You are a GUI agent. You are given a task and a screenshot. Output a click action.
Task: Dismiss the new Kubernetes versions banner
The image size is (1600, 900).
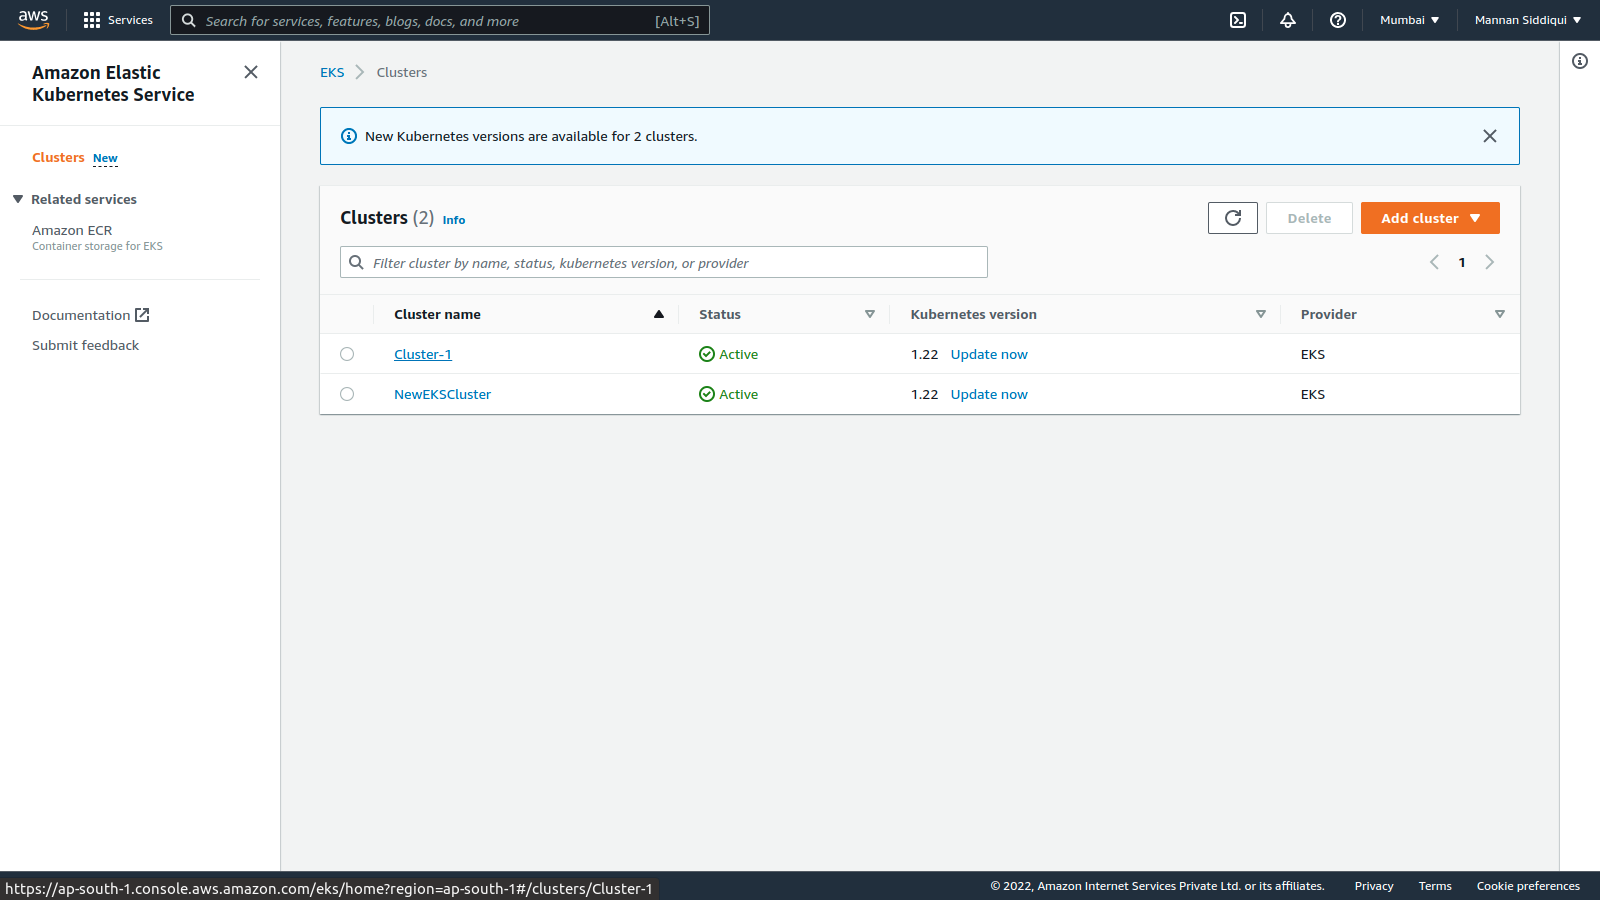pos(1490,136)
